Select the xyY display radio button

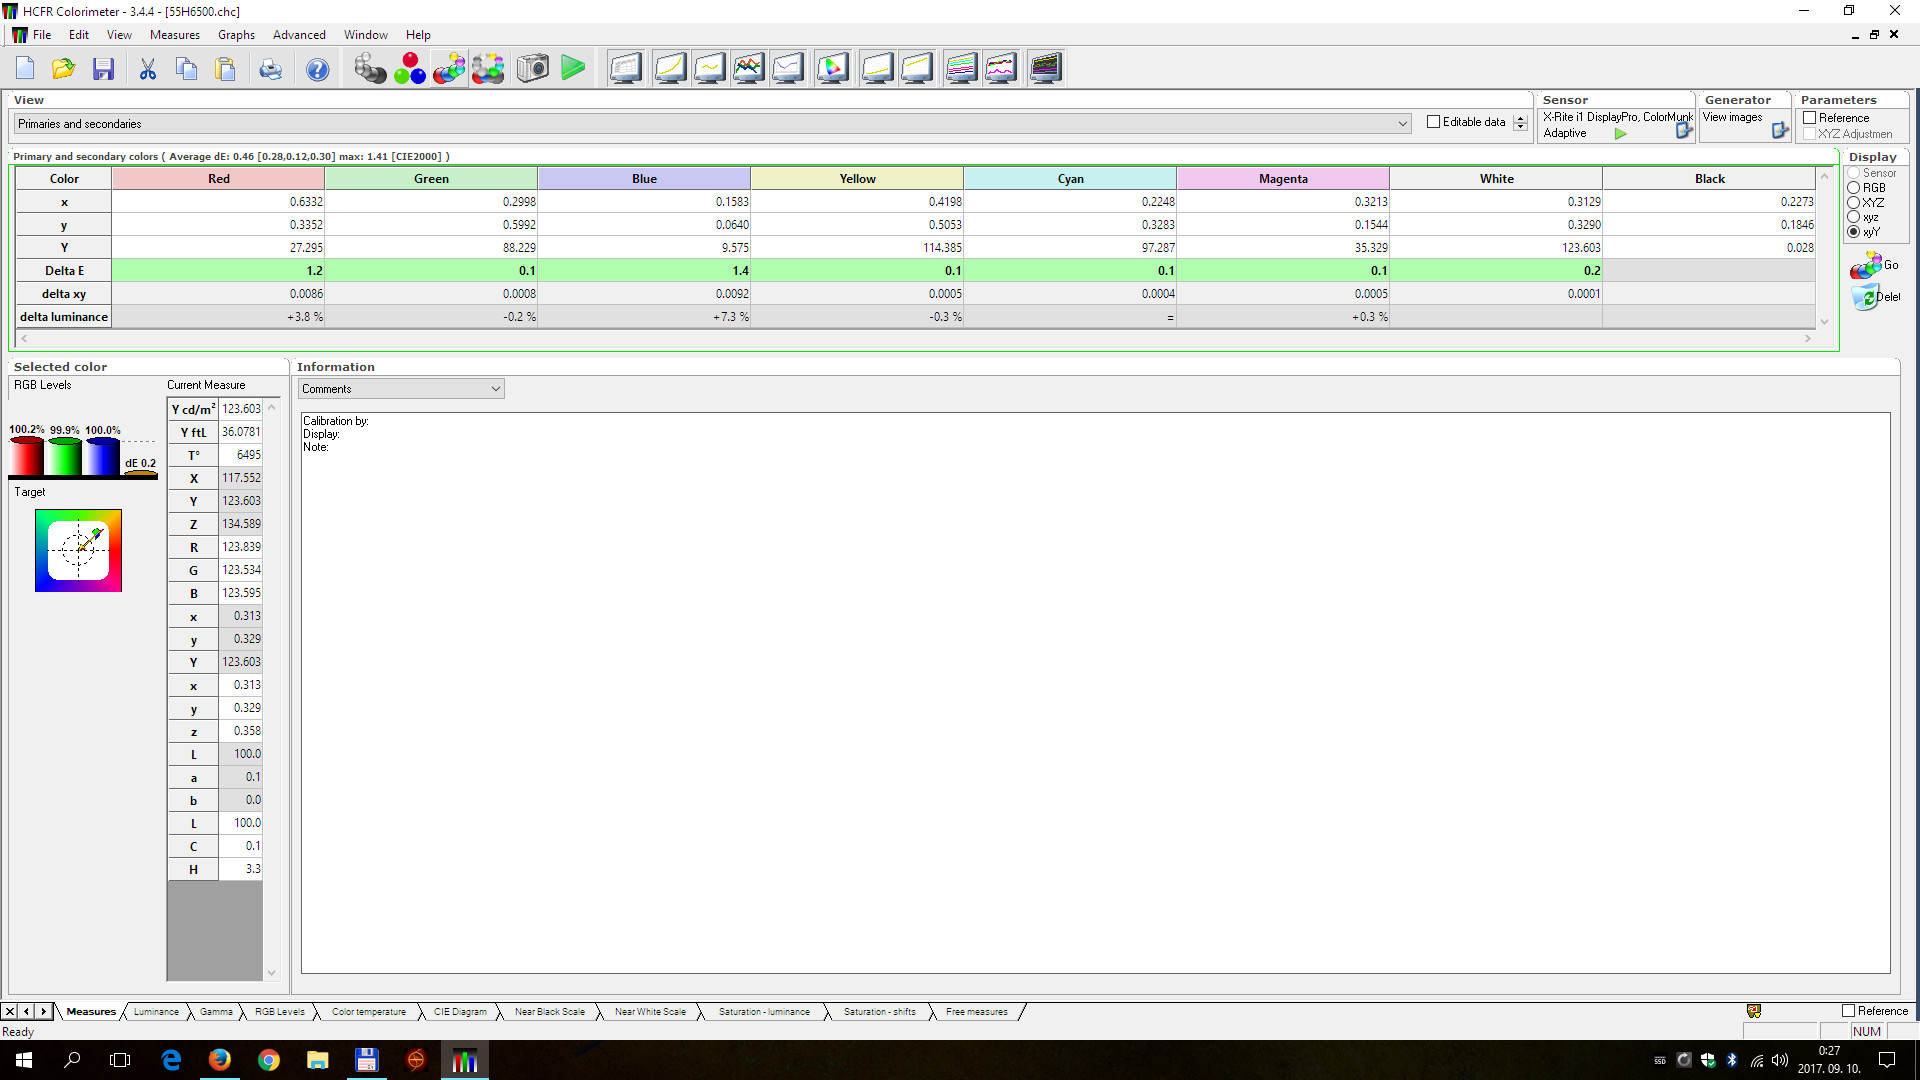(1853, 232)
